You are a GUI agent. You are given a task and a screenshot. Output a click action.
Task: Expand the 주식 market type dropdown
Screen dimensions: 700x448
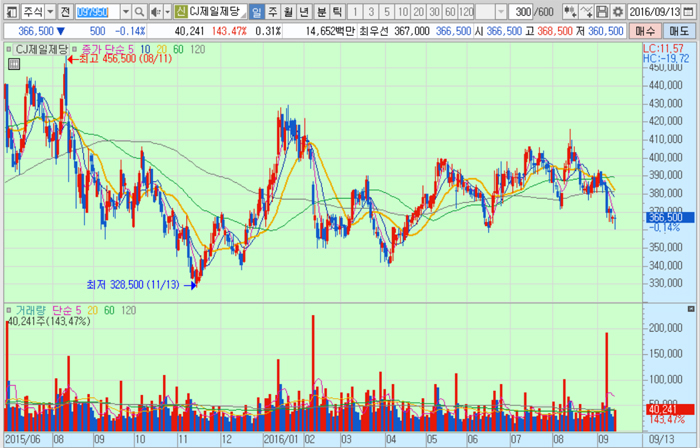pos(50,12)
